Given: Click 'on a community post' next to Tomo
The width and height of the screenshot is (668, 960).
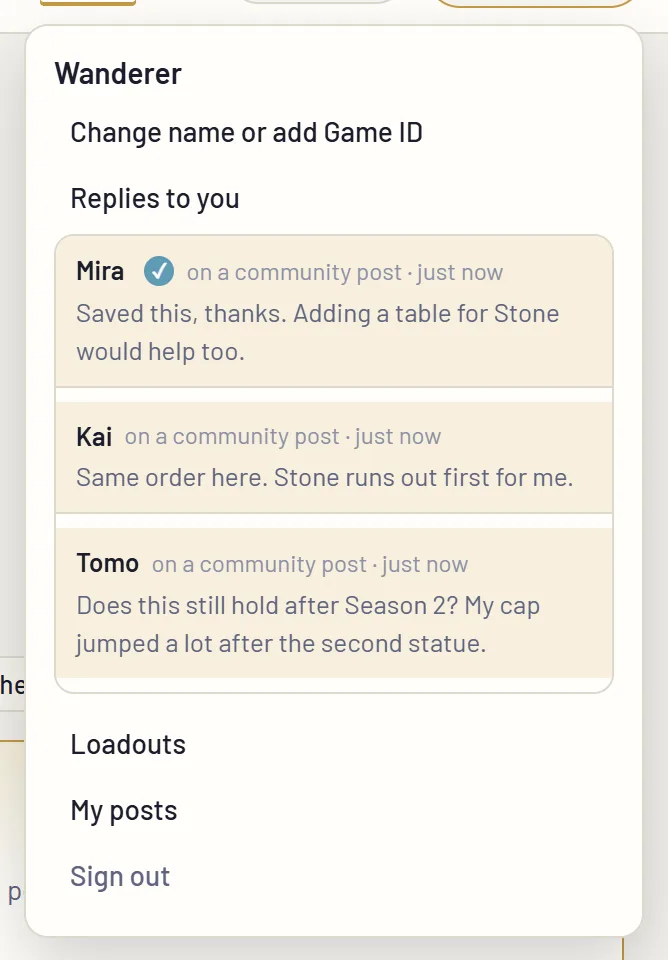Looking at the screenshot, I should click(259, 564).
